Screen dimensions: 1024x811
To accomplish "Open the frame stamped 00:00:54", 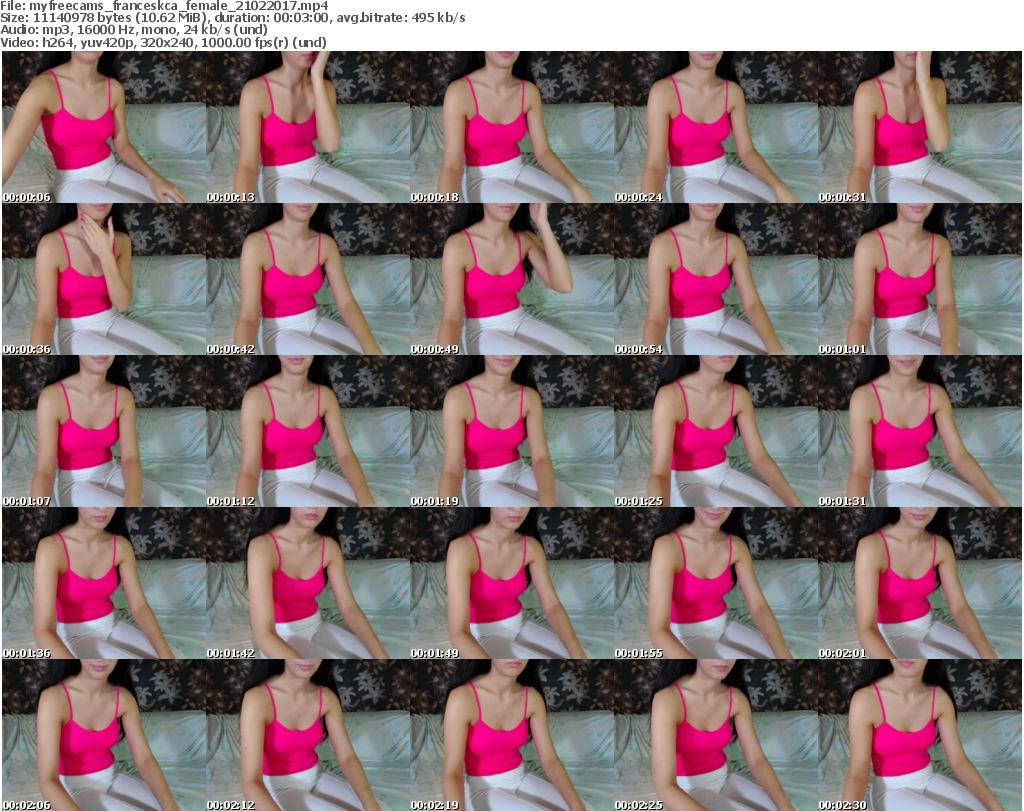I will tap(716, 279).
